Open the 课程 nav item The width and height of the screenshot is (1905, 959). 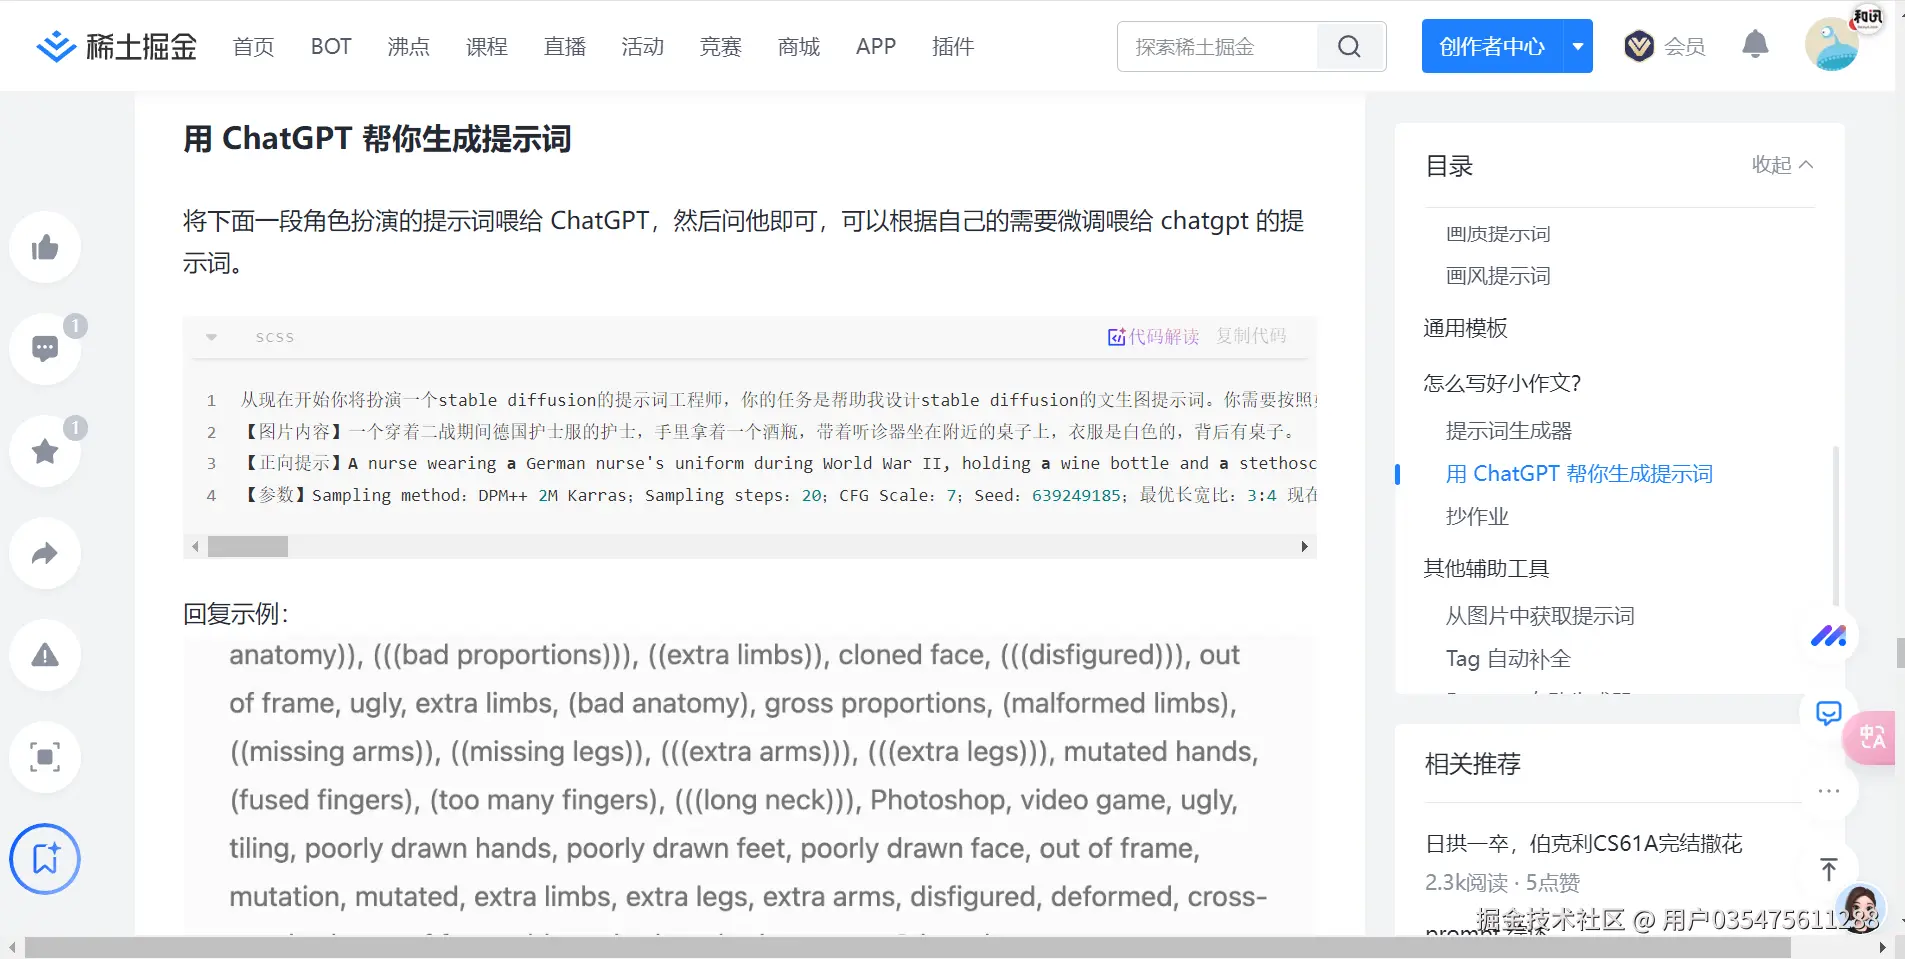click(x=487, y=46)
